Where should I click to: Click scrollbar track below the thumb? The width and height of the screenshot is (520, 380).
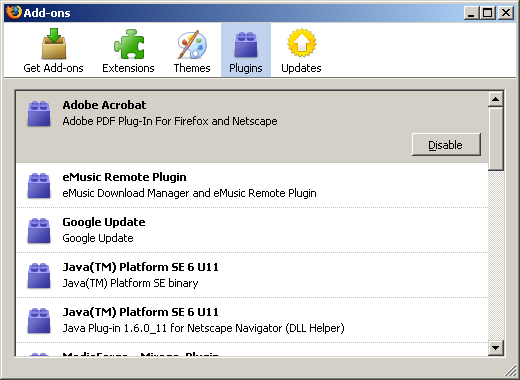point(496,255)
